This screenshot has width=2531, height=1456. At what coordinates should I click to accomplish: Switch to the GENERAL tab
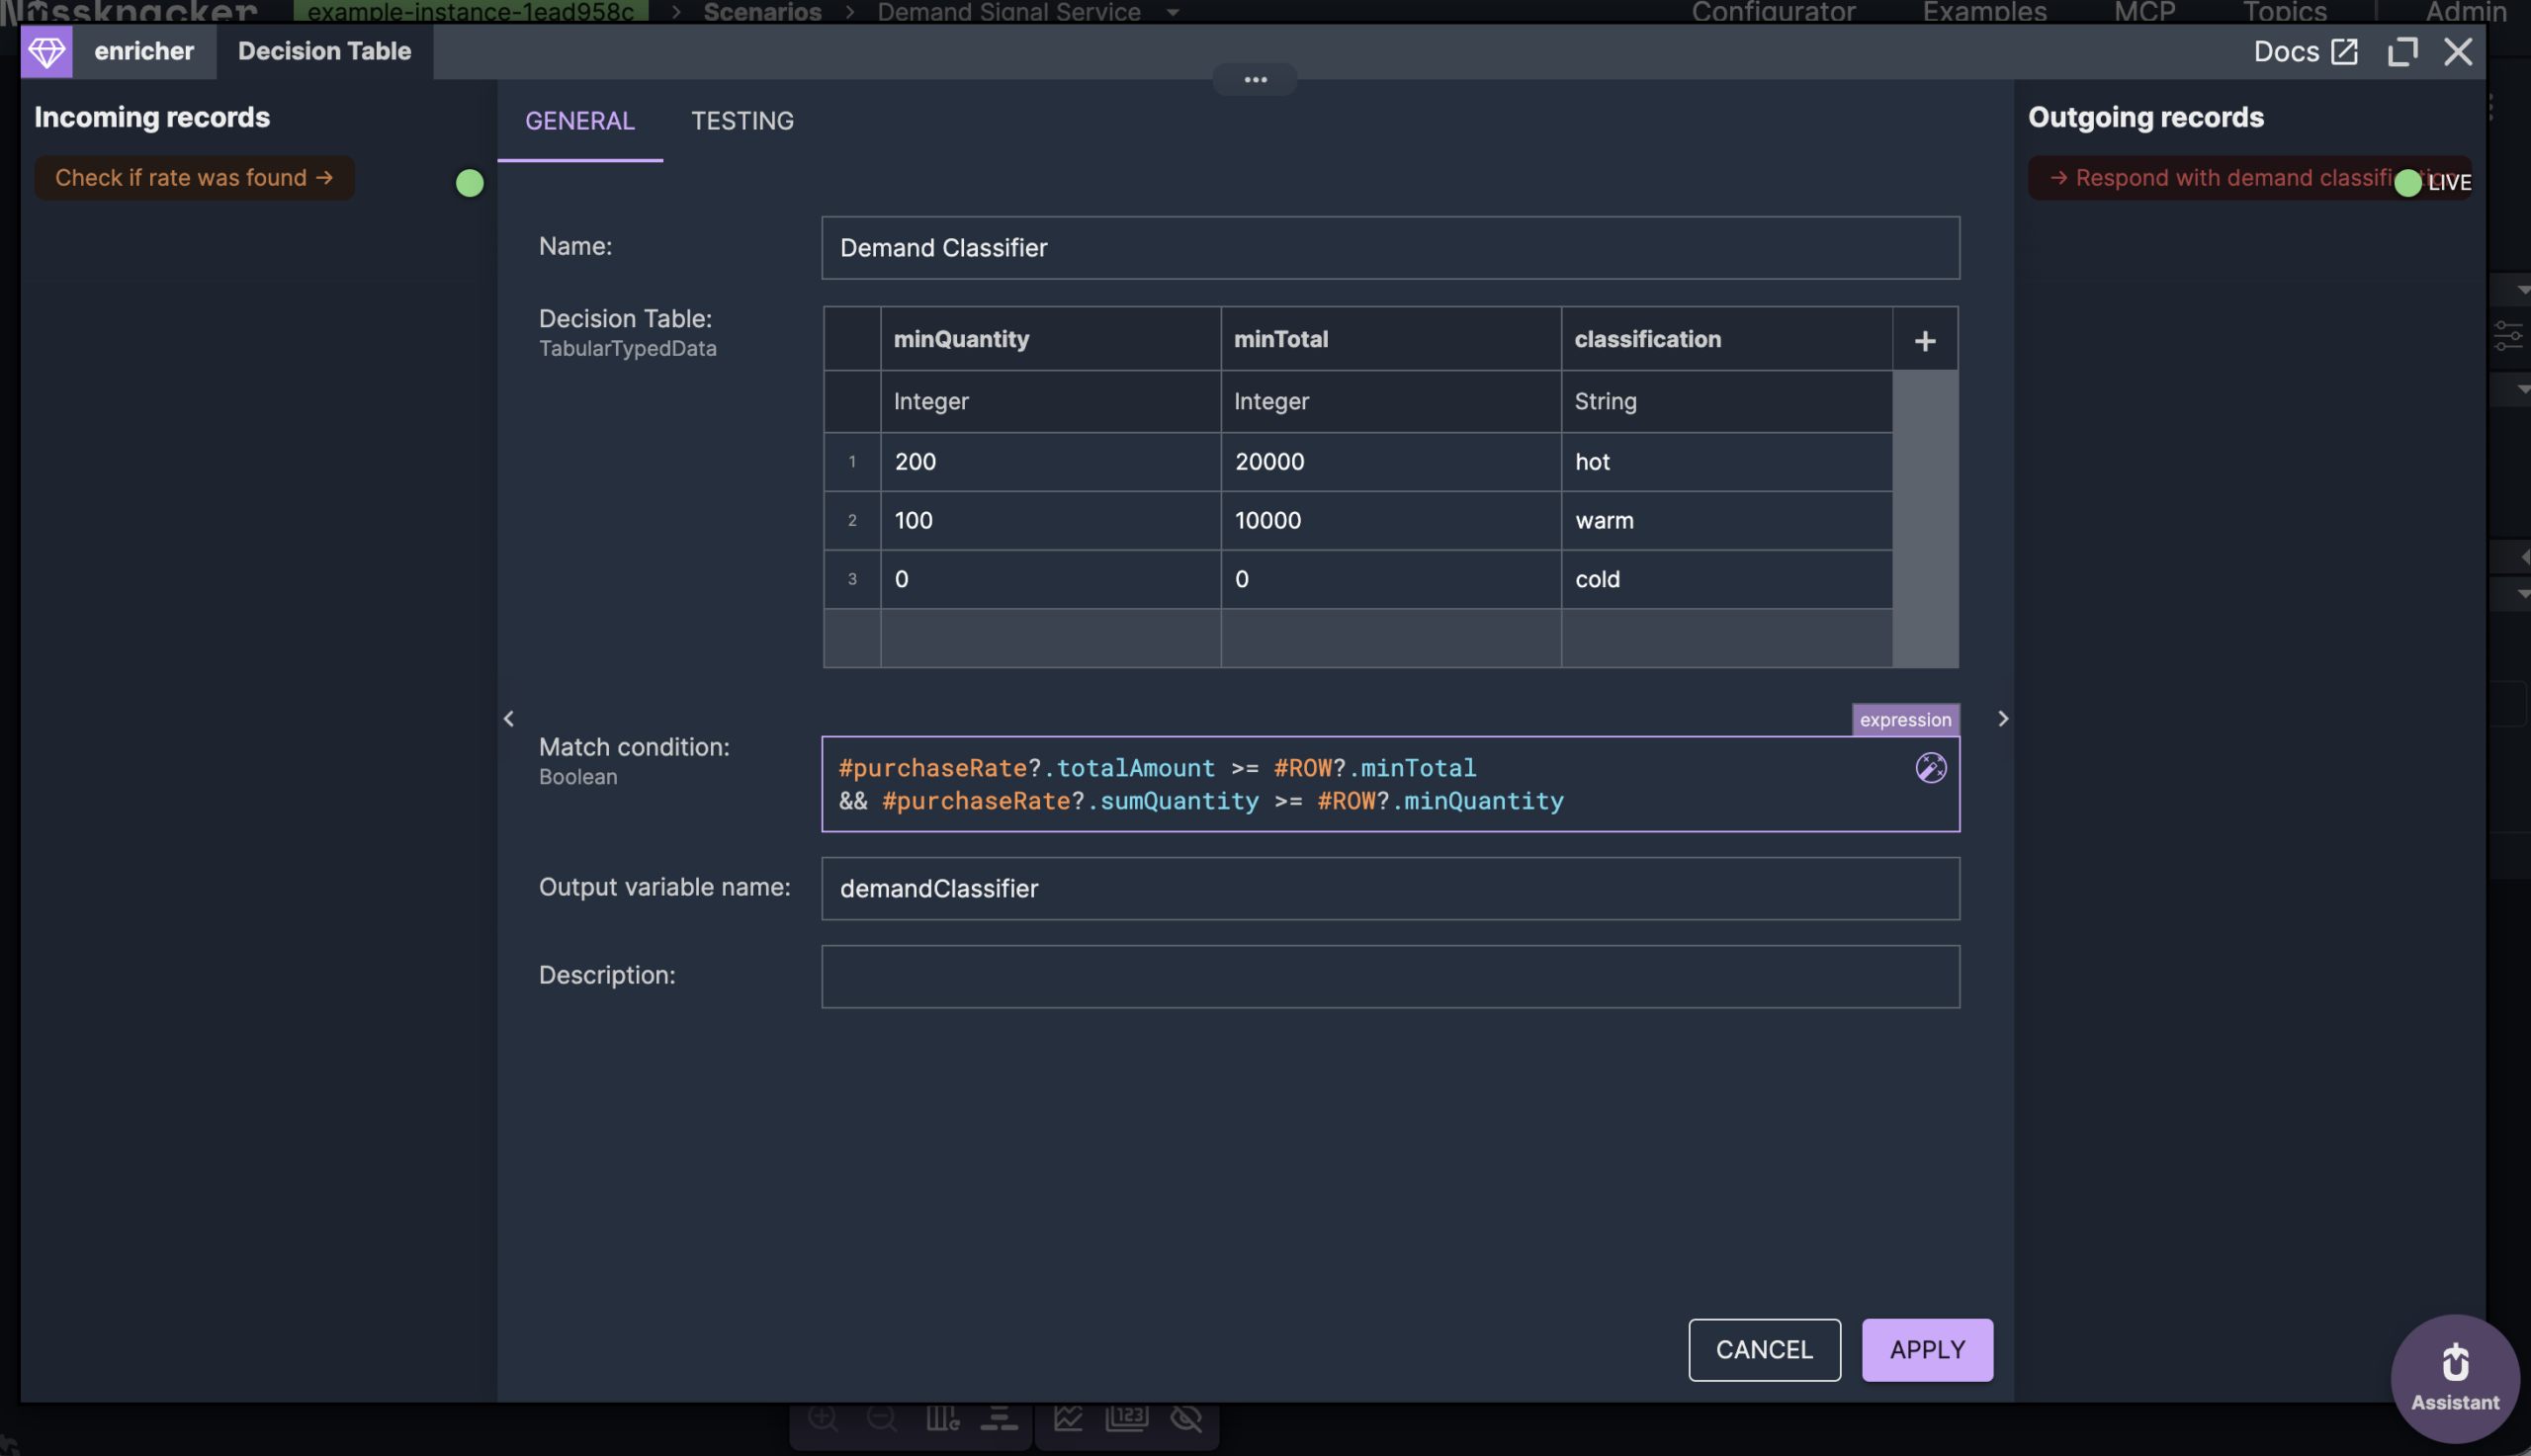(580, 121)
